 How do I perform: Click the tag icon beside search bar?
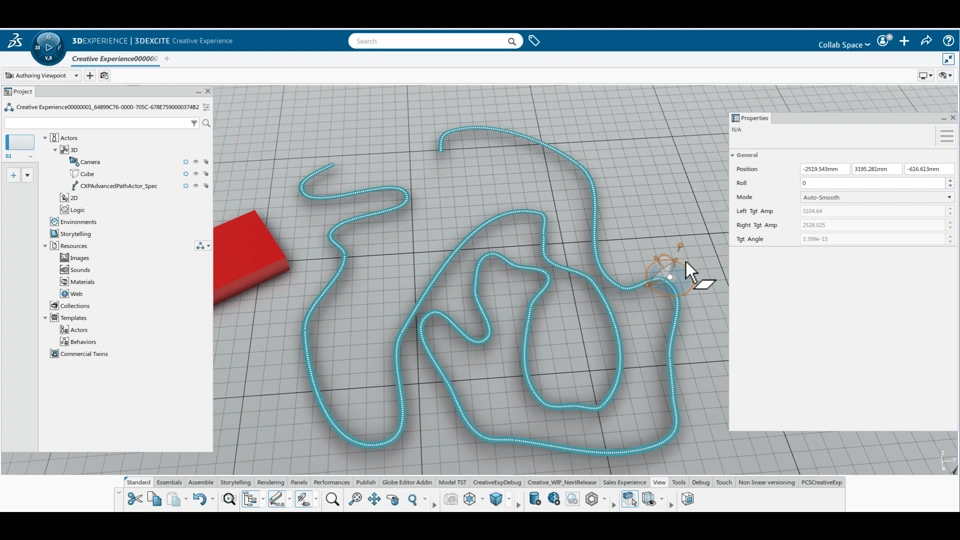pyautogui.click(x=534, y=40)
